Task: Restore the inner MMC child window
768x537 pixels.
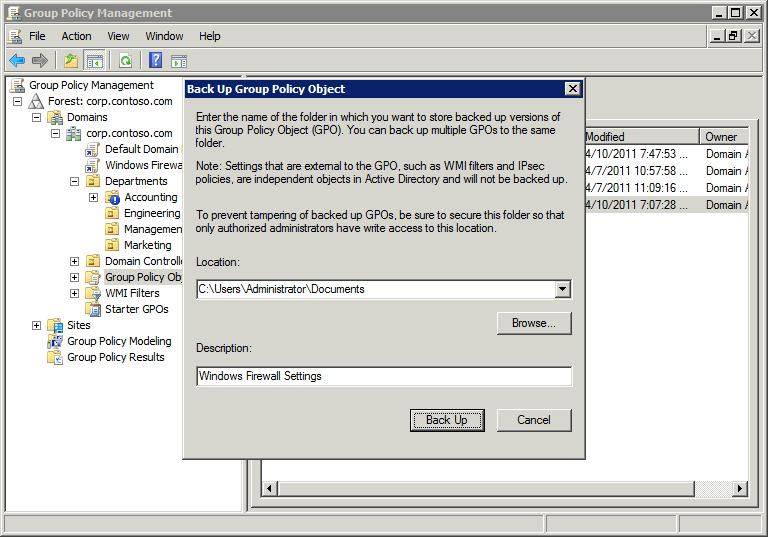Action: click(x=734, y=36)
